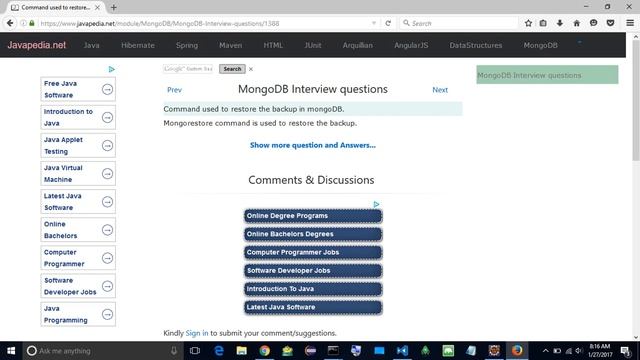
Task: Open the Software Developer Jobs ad button
Action: [313, 271]
